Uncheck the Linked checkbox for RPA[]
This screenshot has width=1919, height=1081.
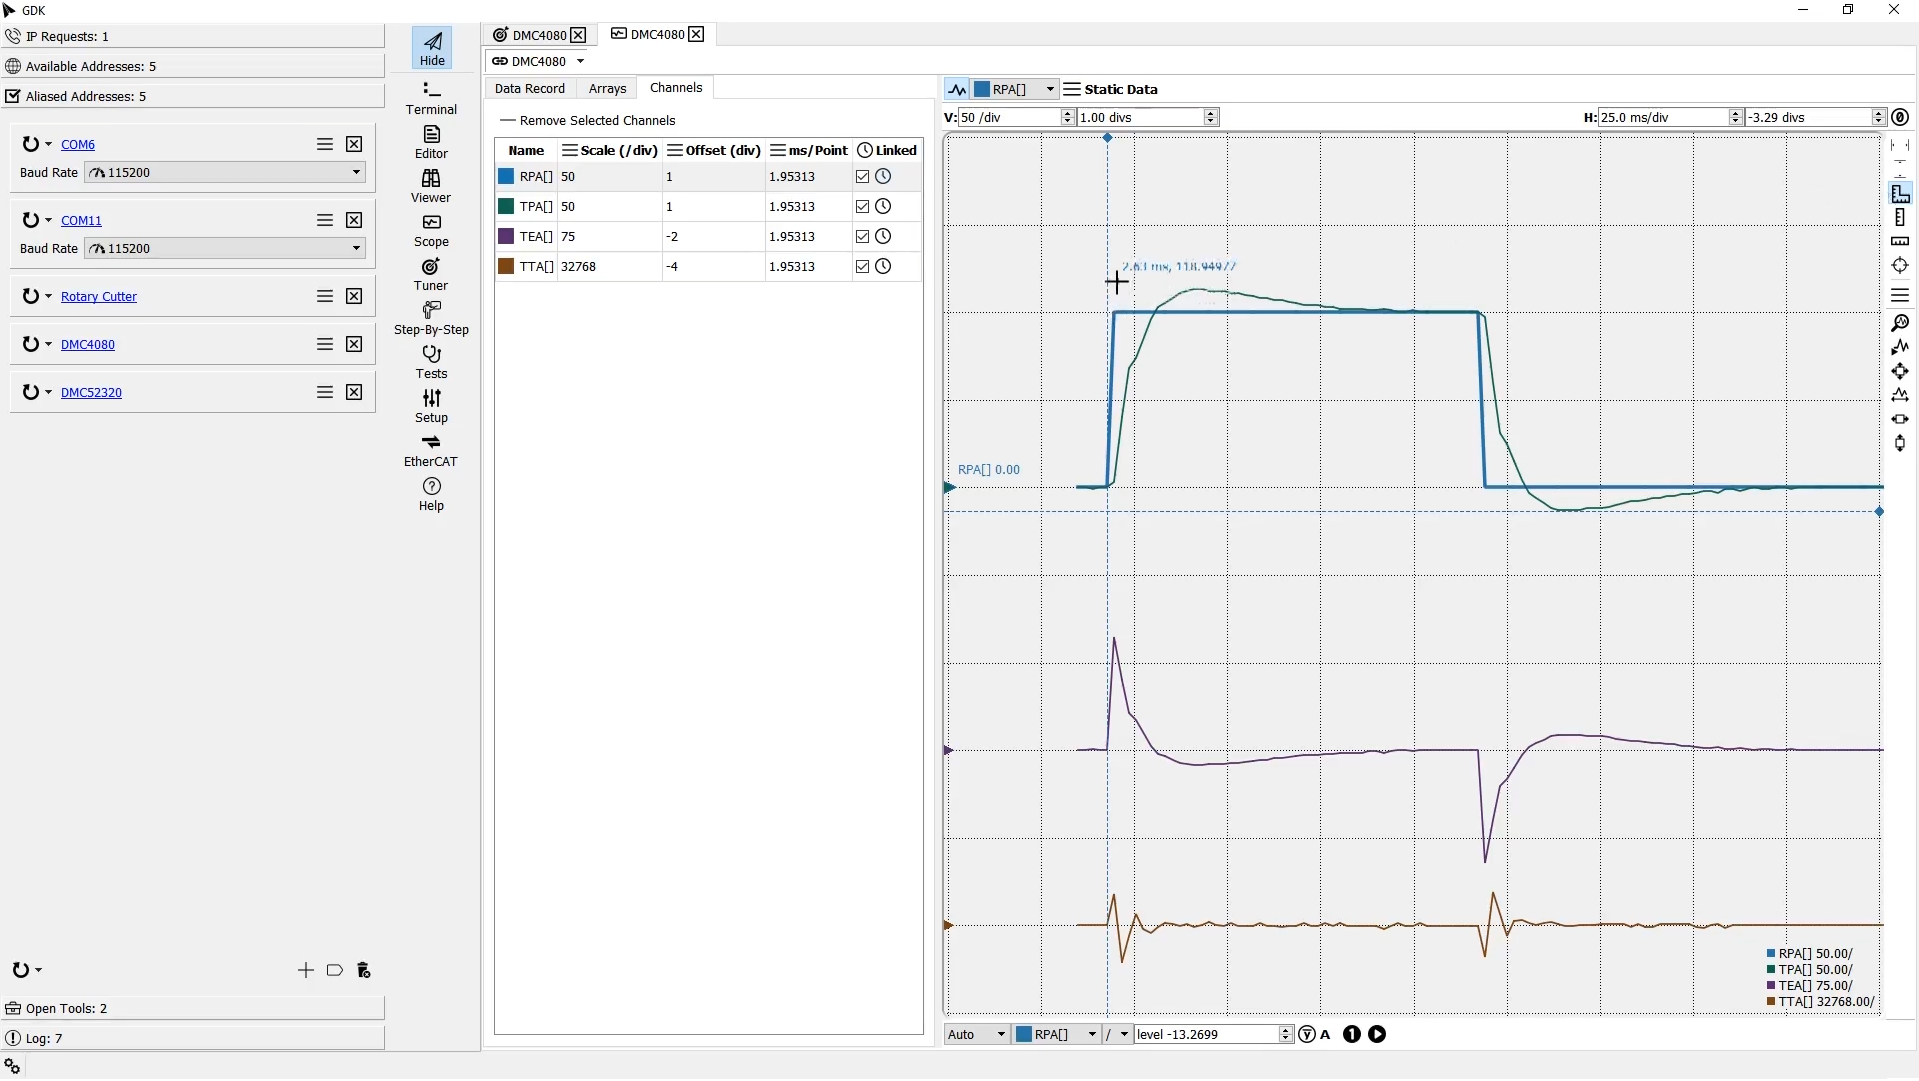click(862, 177)
